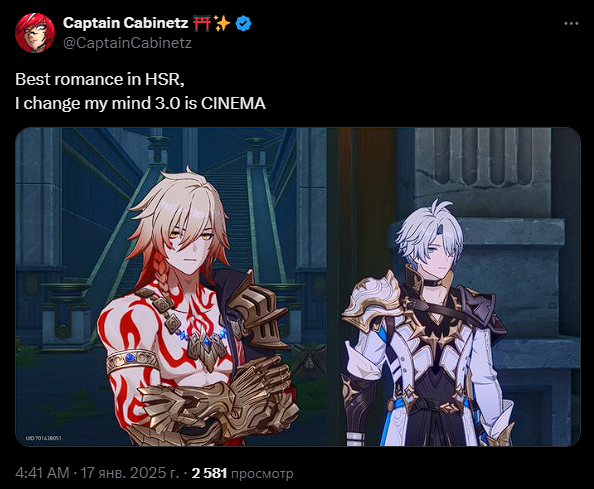Viewport: 594px width, 489px height.
Task: Open Captain Cabinetz's red-haired profile avatar
Action: [35, 33]
